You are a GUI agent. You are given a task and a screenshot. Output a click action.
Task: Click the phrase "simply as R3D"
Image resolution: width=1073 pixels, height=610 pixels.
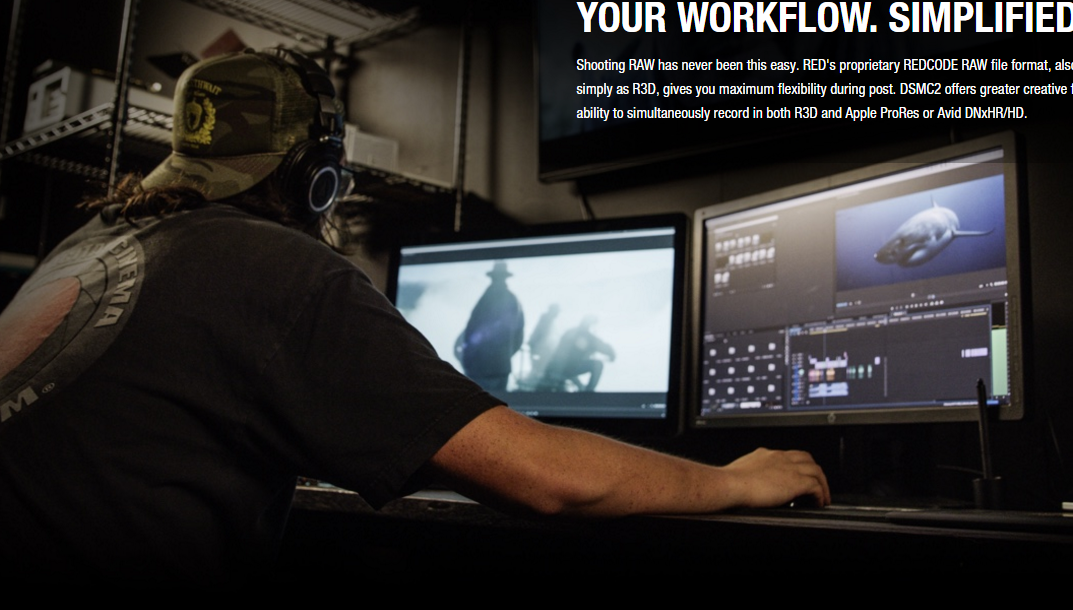coord(616,90)
